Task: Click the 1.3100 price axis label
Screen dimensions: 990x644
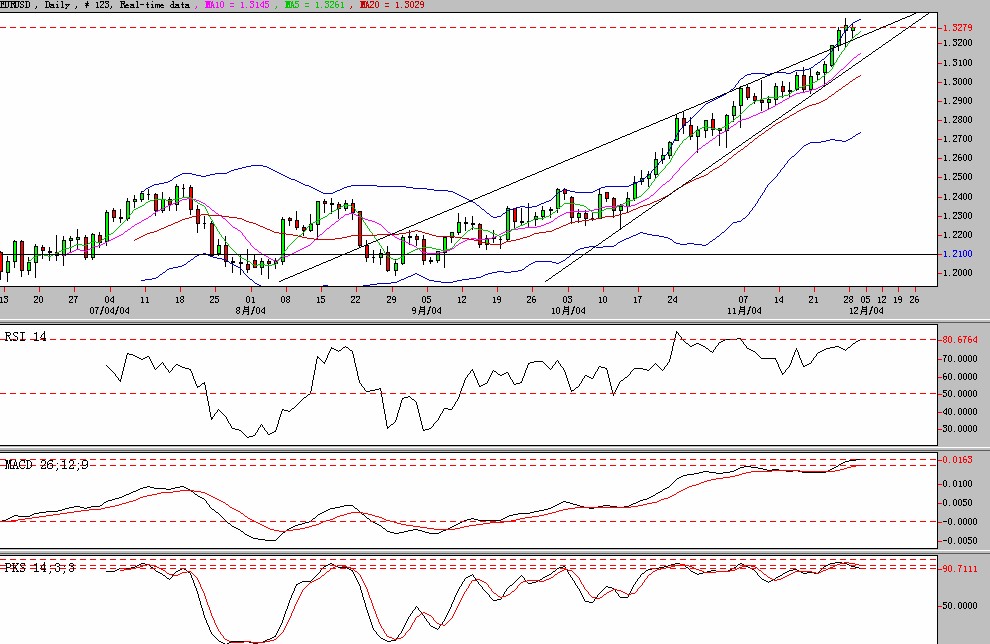Action: pyautogui.click(x=957, y=63)
